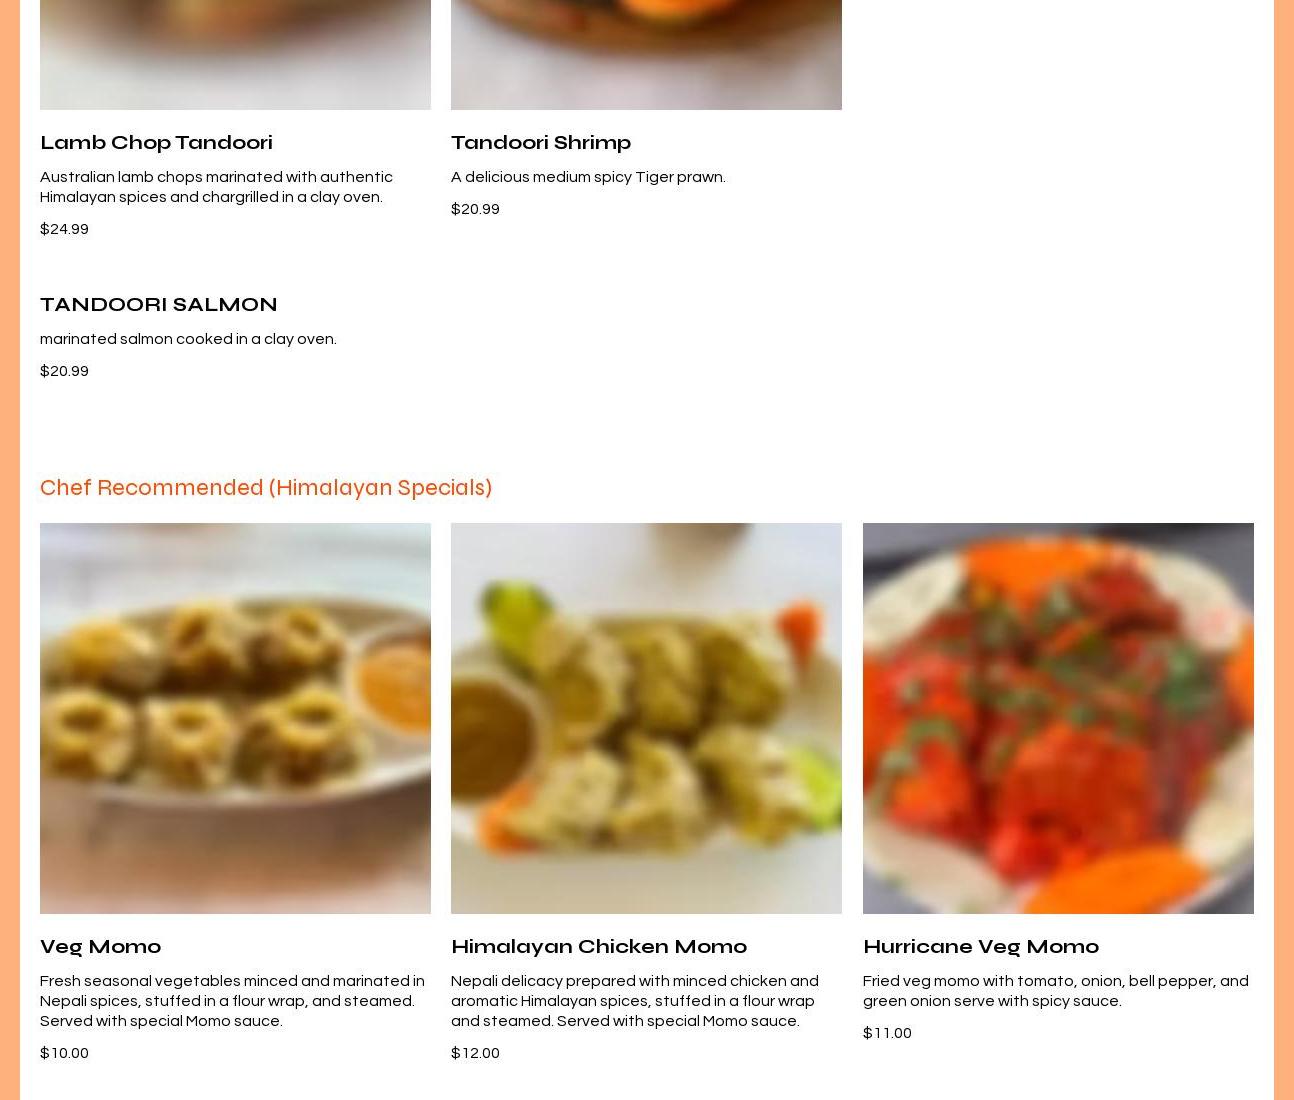Click the Tandoori Shrimp image

pos(646,55)
